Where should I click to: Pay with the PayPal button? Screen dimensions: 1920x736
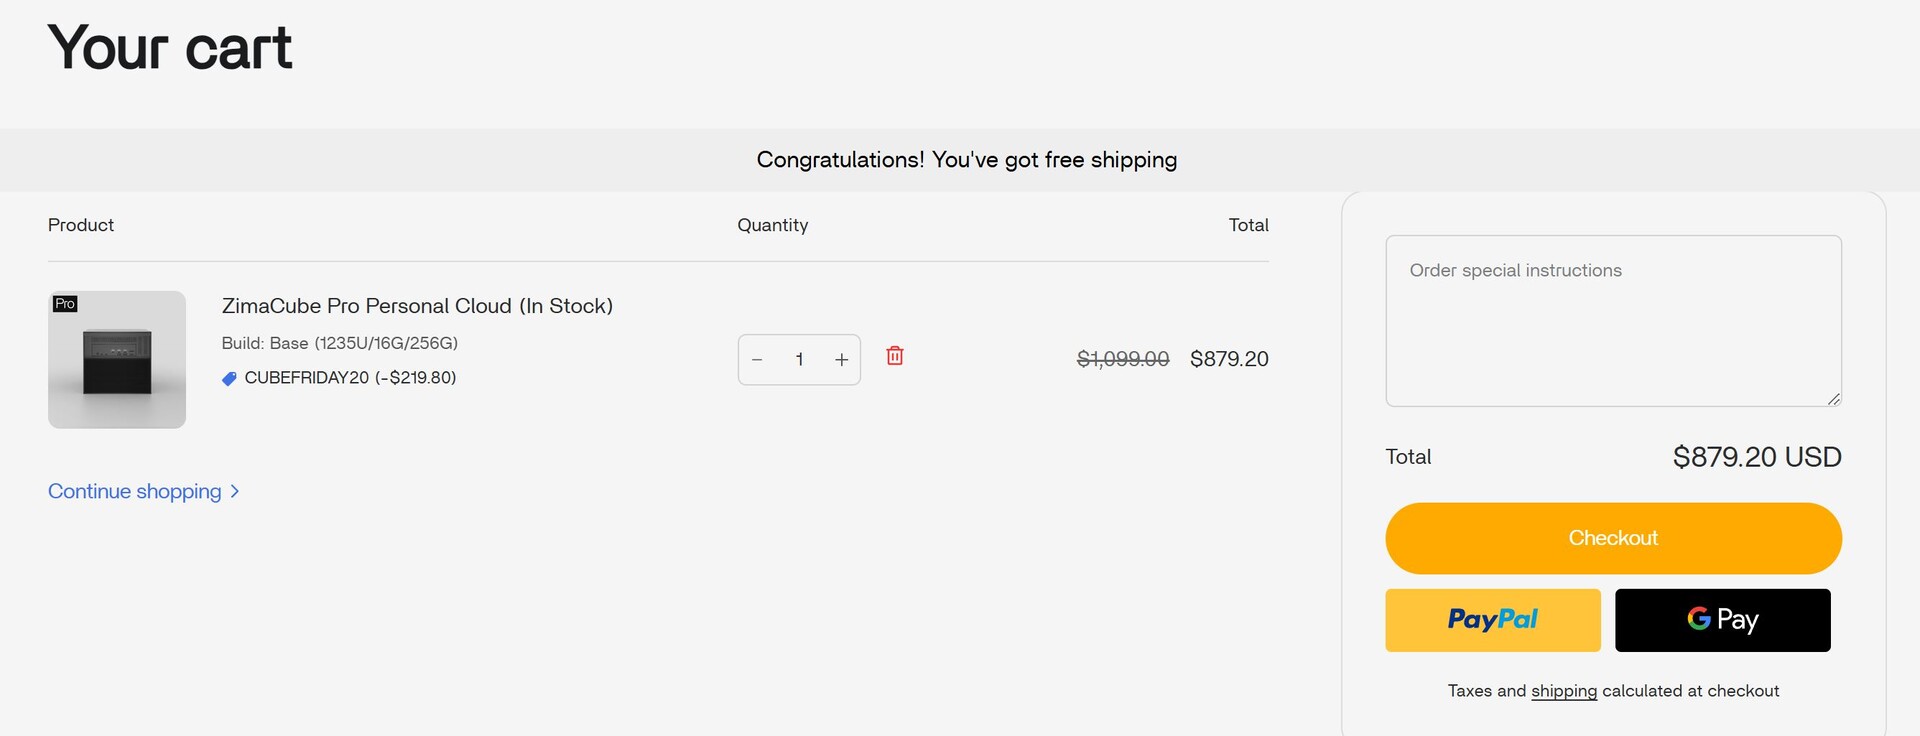(1492, 620)
